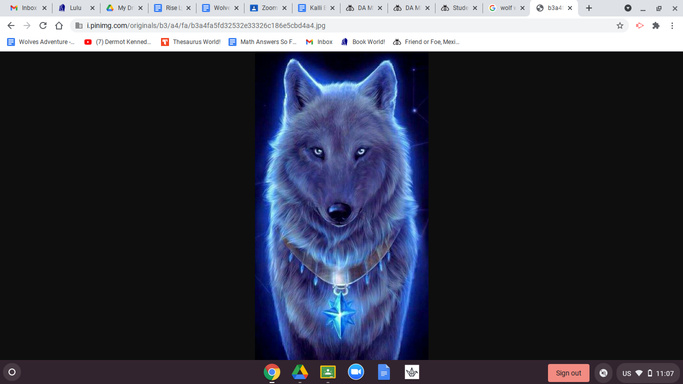Open Google Chrome from the shelf
The width and height of the screenshot is (683, 384).
272,372
